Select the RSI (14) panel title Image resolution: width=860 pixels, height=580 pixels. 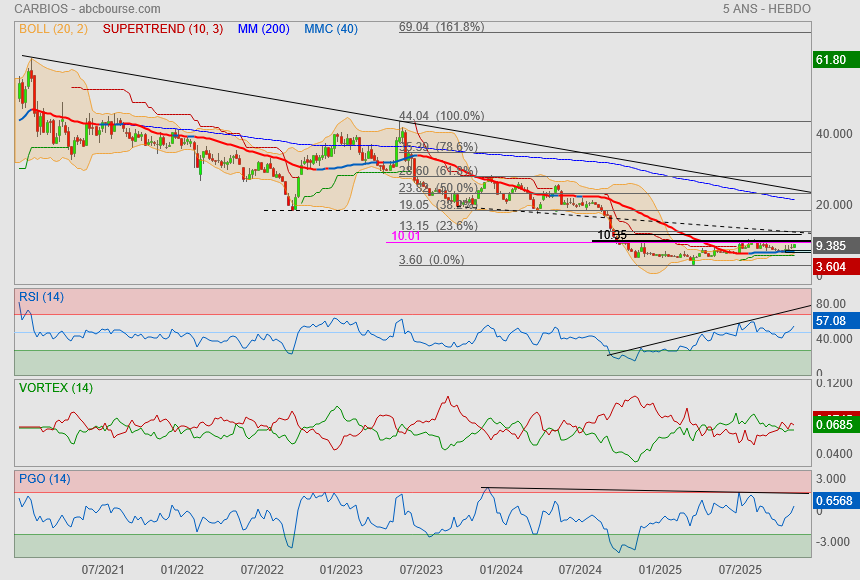pyautogui.click(x=41, y=296)
